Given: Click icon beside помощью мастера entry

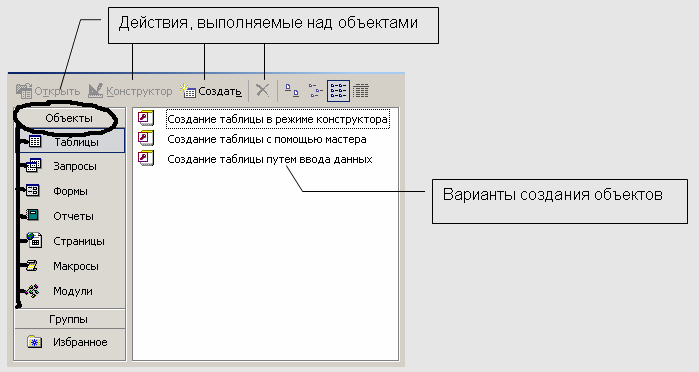Looking at the screenshot, I should (146, 138).
